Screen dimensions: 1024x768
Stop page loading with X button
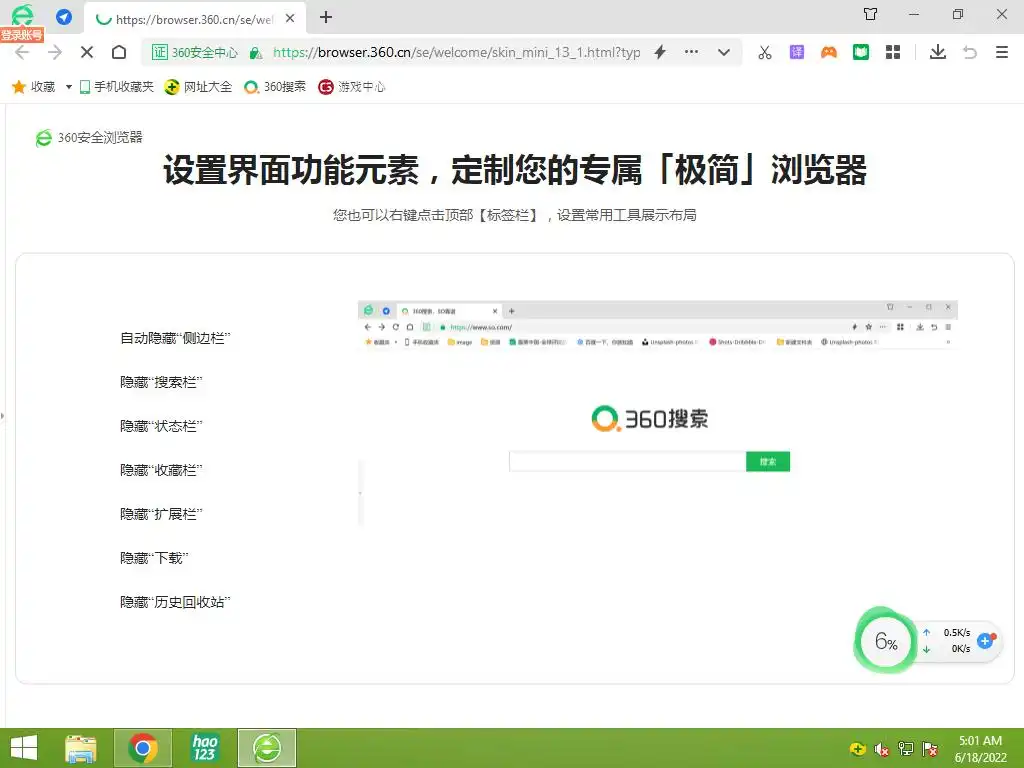click(x=87, y=52)
